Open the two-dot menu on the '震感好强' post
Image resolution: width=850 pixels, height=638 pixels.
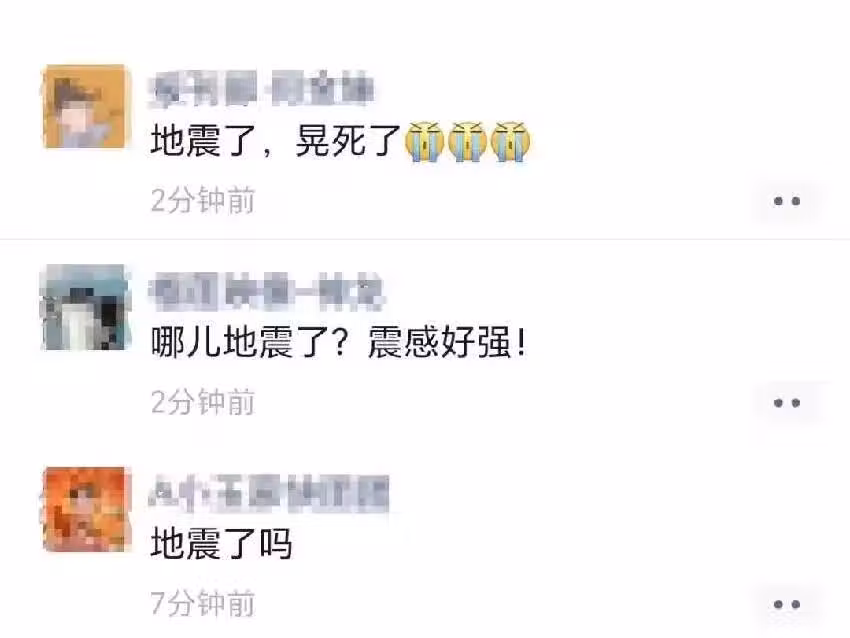coord(787,403)
